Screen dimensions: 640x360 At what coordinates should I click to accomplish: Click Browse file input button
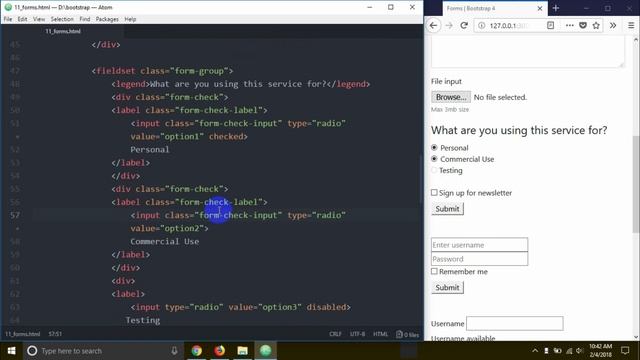point(451,97)
